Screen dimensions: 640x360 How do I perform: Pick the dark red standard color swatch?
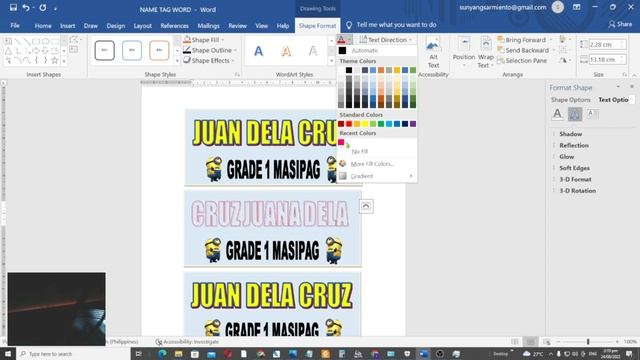(341, 124)
